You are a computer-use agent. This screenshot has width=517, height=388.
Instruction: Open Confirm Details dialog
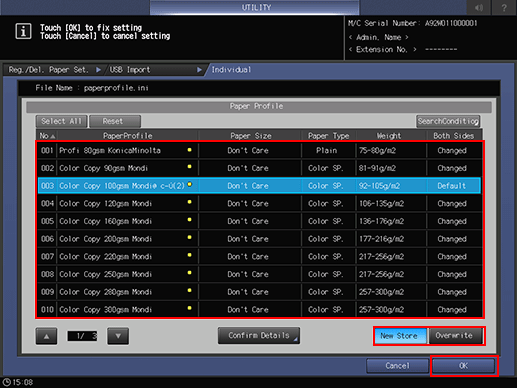pyautogui.click(x=259, y=335)
